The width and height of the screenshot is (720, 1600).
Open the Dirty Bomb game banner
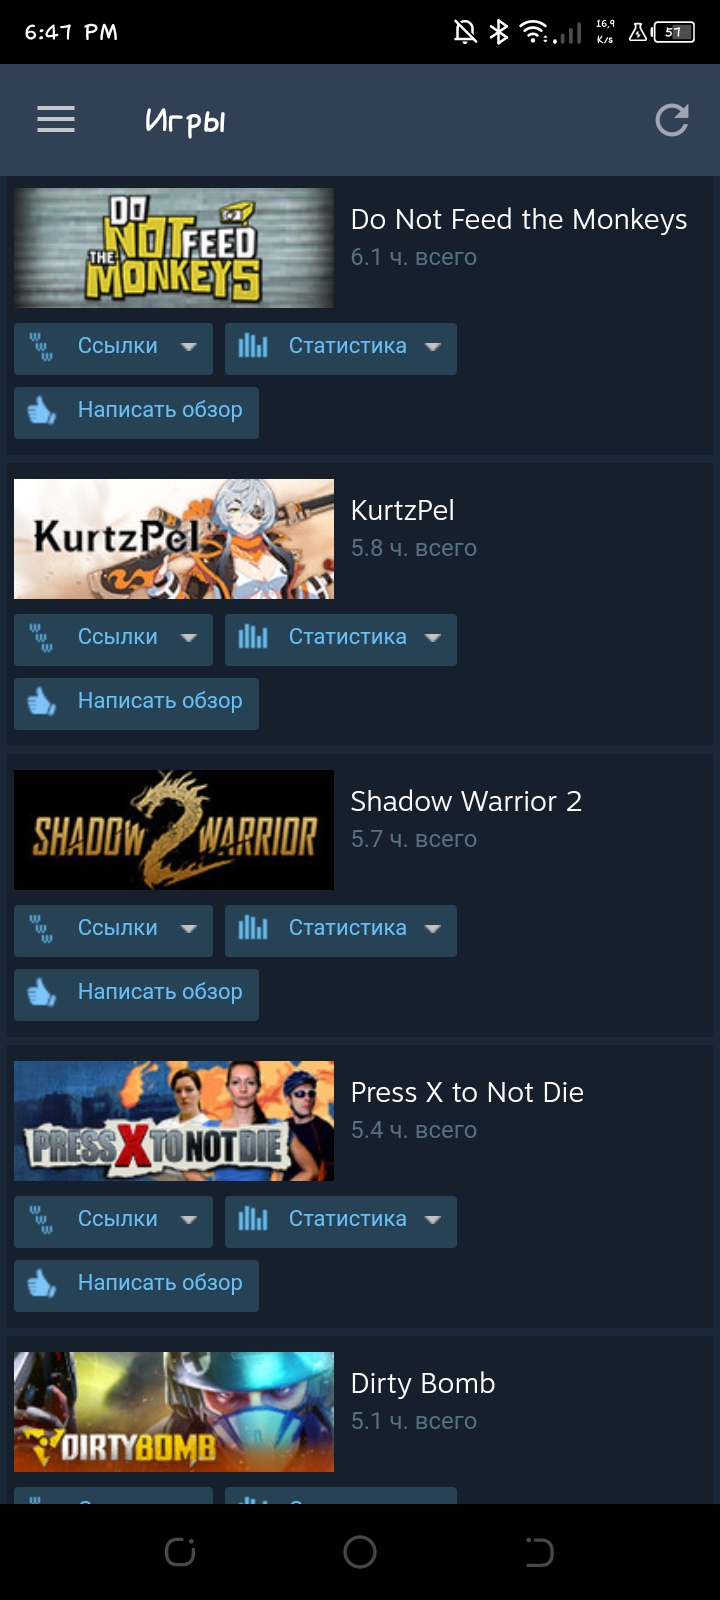pyautogui.click(x=174, y=1412)
